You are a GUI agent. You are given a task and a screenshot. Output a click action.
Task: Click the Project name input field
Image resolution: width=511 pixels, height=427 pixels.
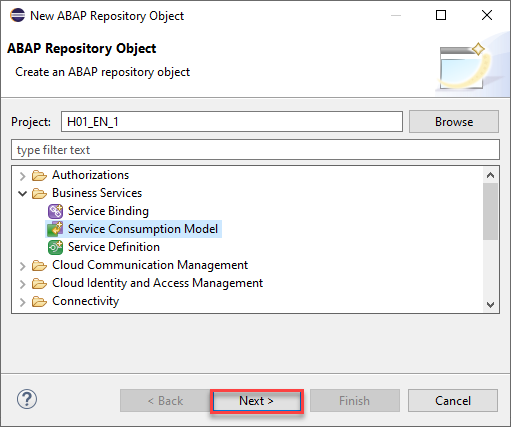coord(232,122)
